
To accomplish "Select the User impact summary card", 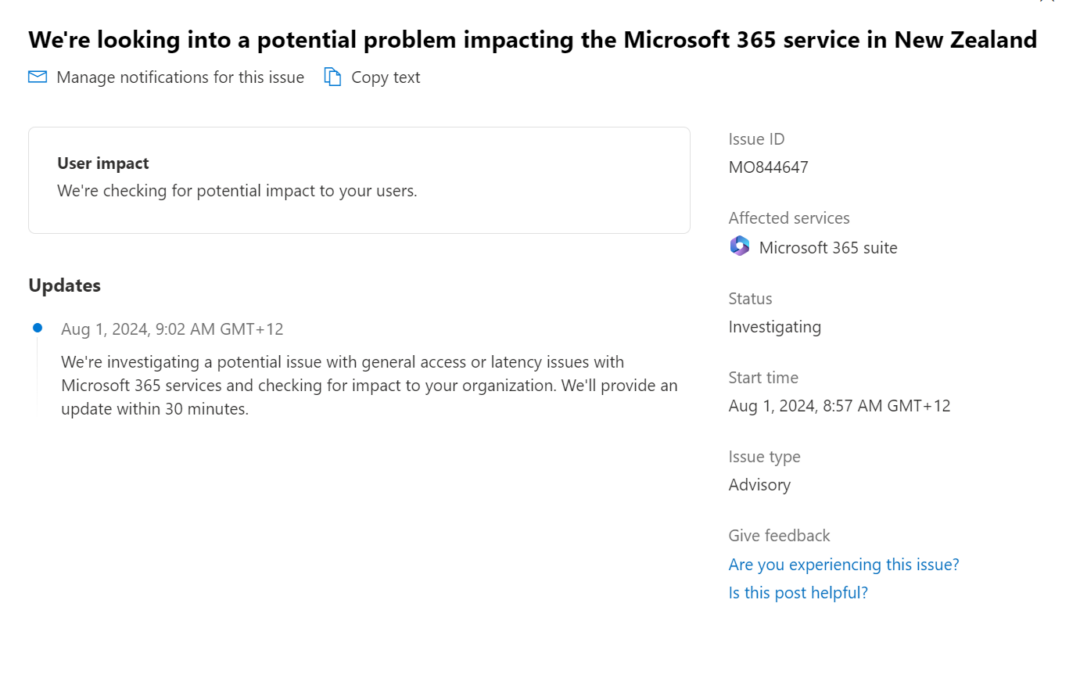I will 359,180.
